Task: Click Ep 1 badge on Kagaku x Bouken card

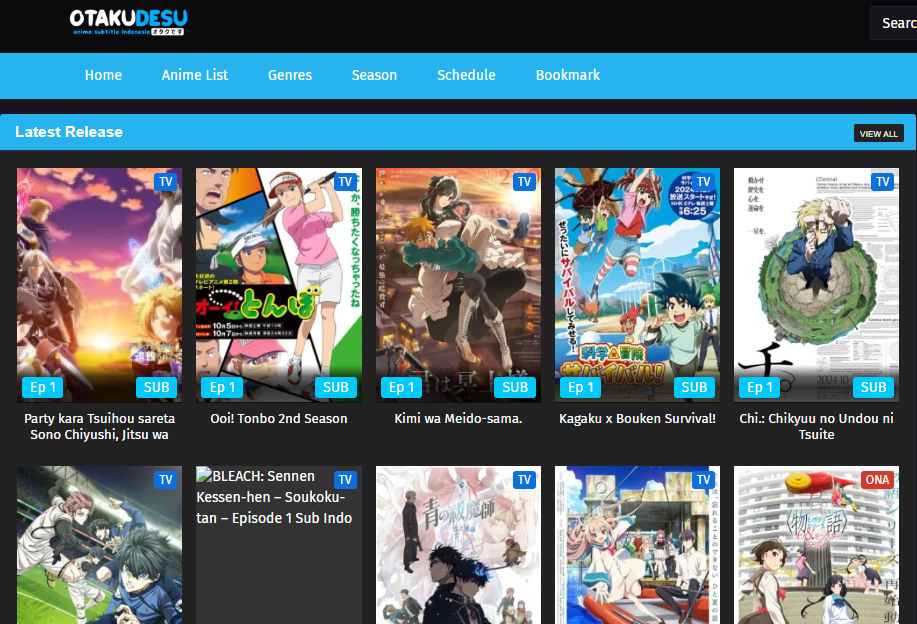Action: tap(581, 387)
